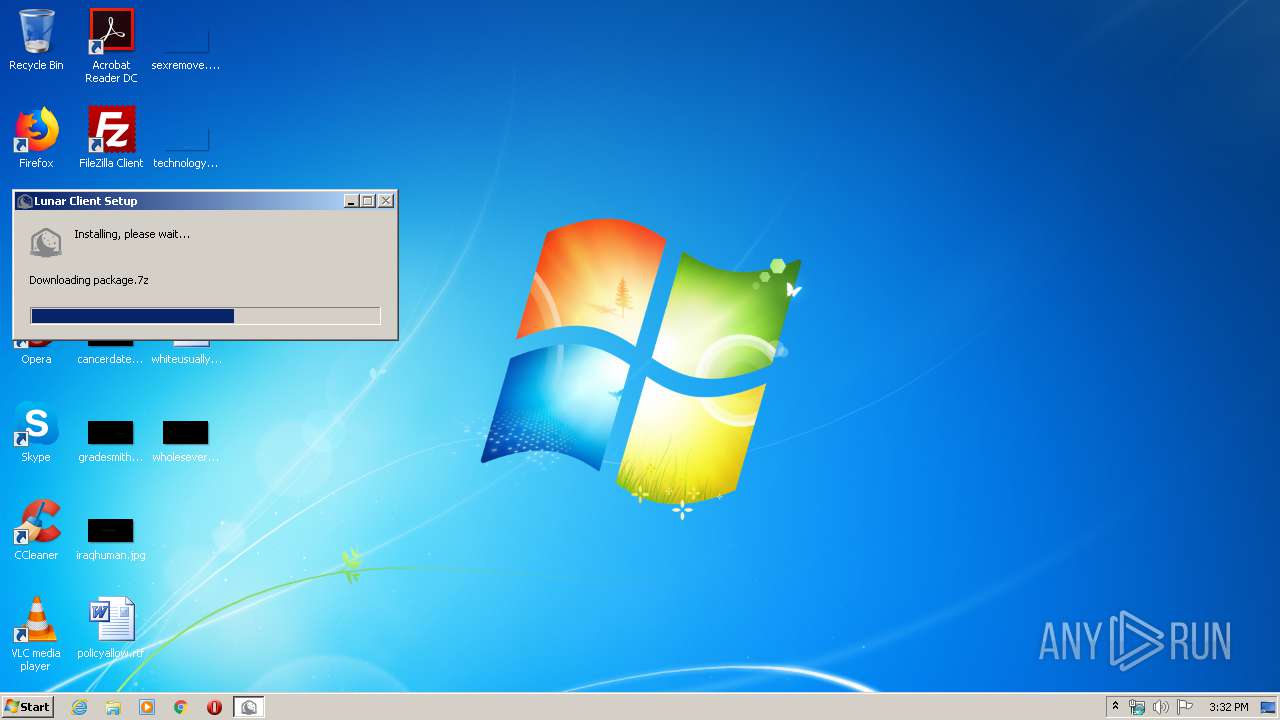Click the Show desktop button
The image size is (1280, 720).
click(x=1269, y=707)
